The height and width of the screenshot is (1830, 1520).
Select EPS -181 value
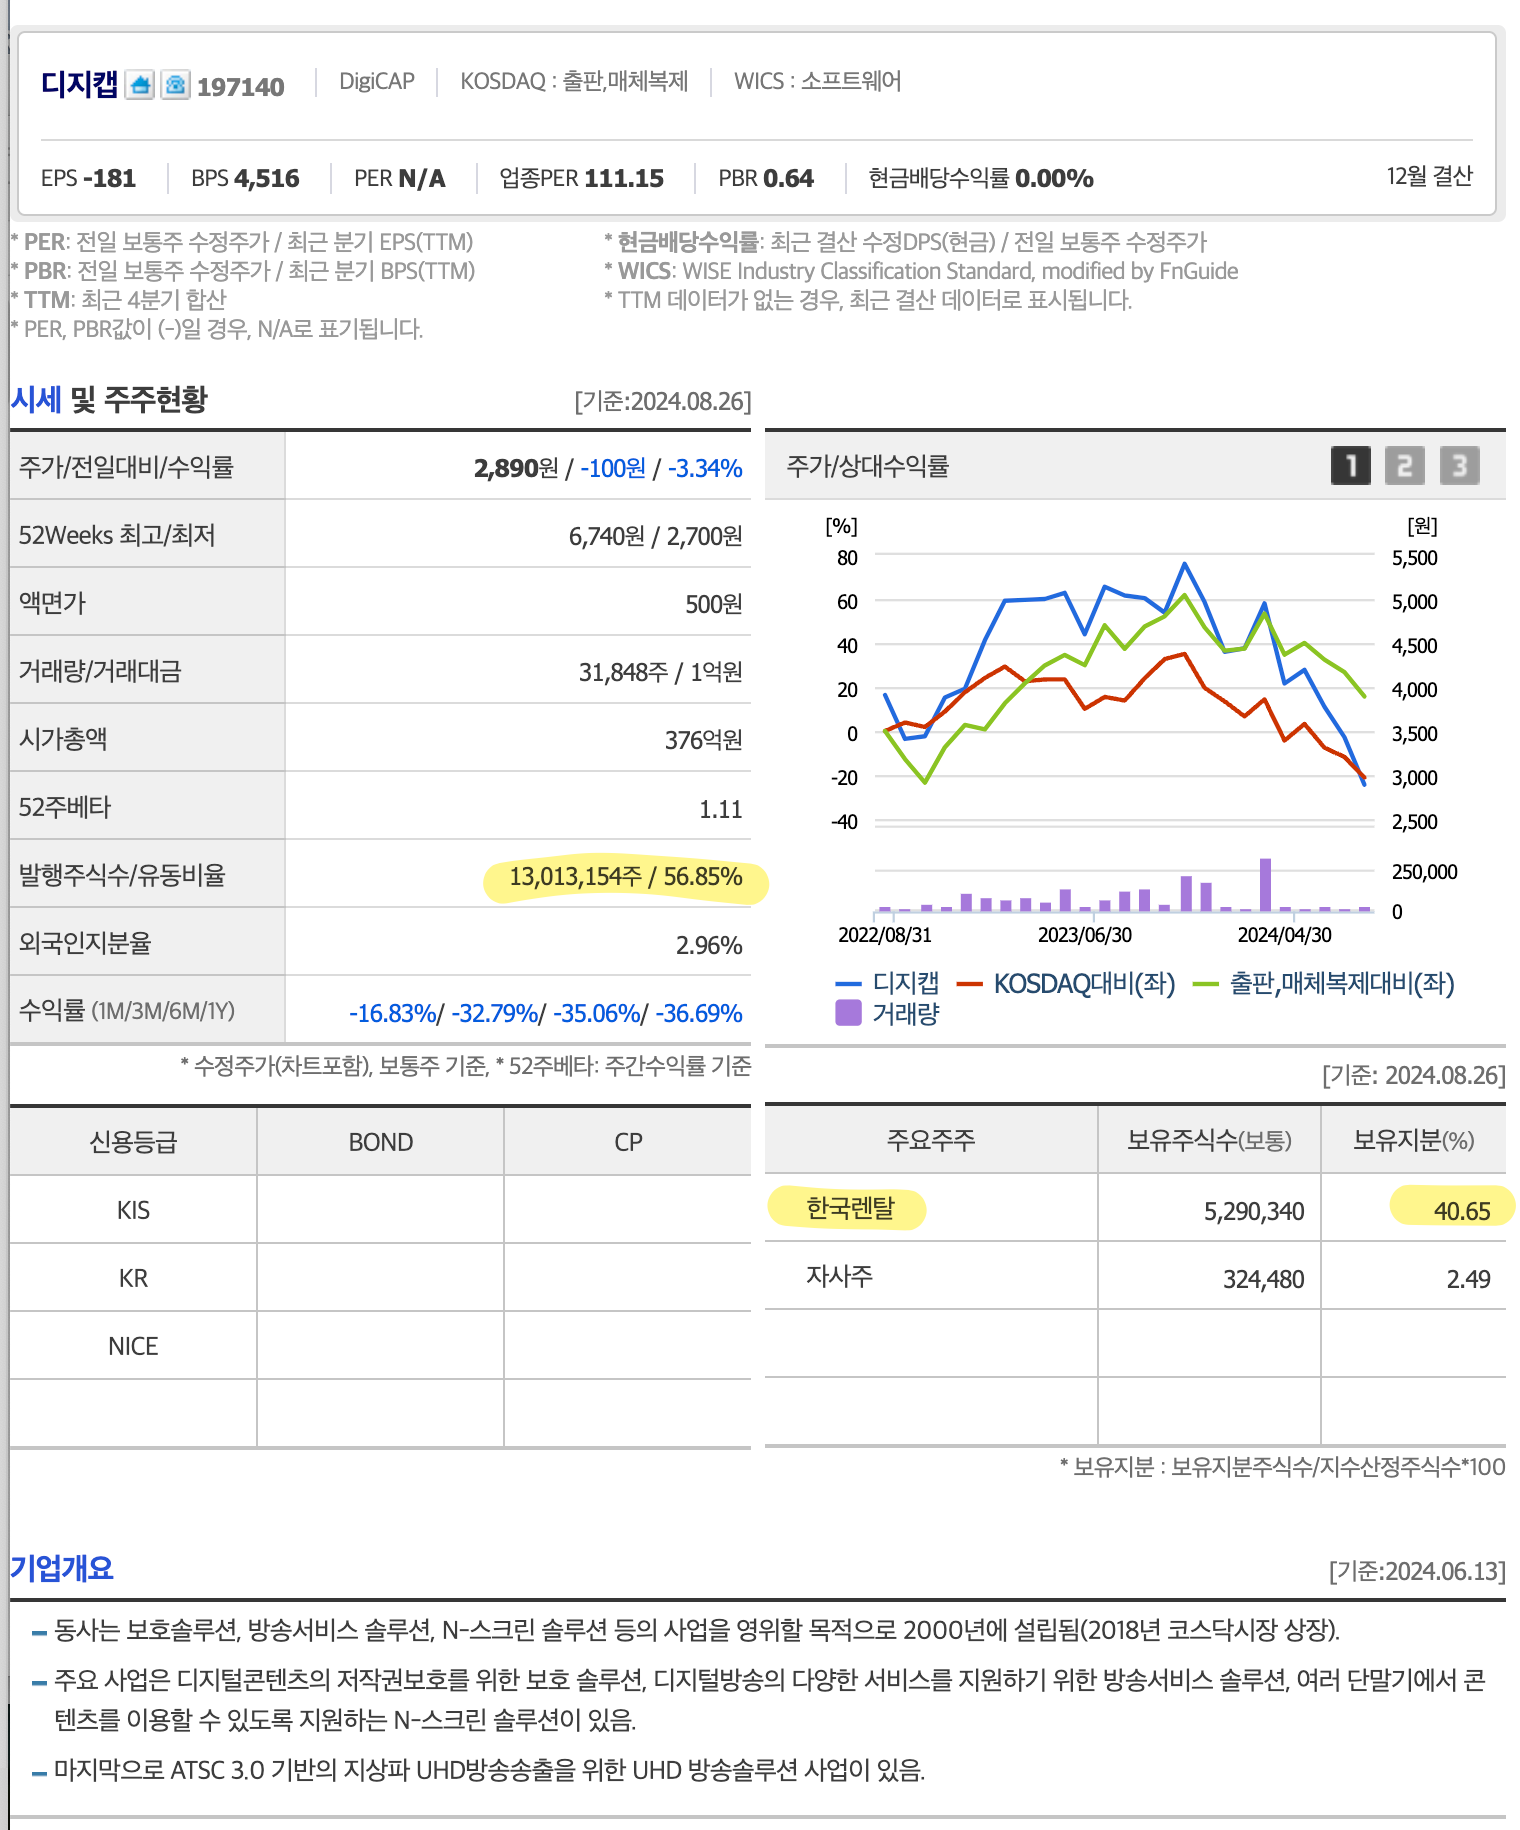pyautogui.click(x=88, y=178)
